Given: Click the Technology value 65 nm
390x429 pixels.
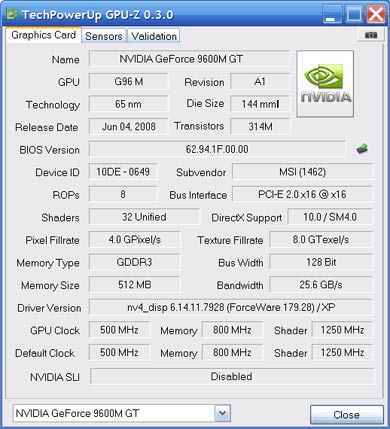Looking at the screenshot, I should click(x=129, y=104).
